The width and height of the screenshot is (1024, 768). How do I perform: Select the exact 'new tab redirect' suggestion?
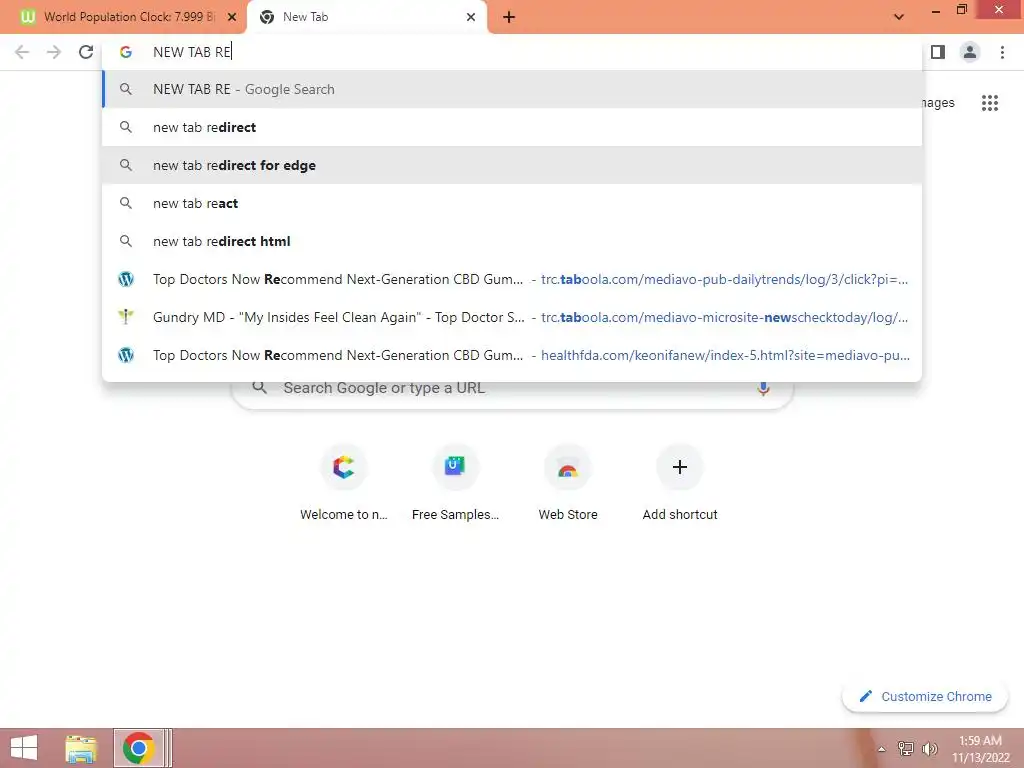[512, 127]
